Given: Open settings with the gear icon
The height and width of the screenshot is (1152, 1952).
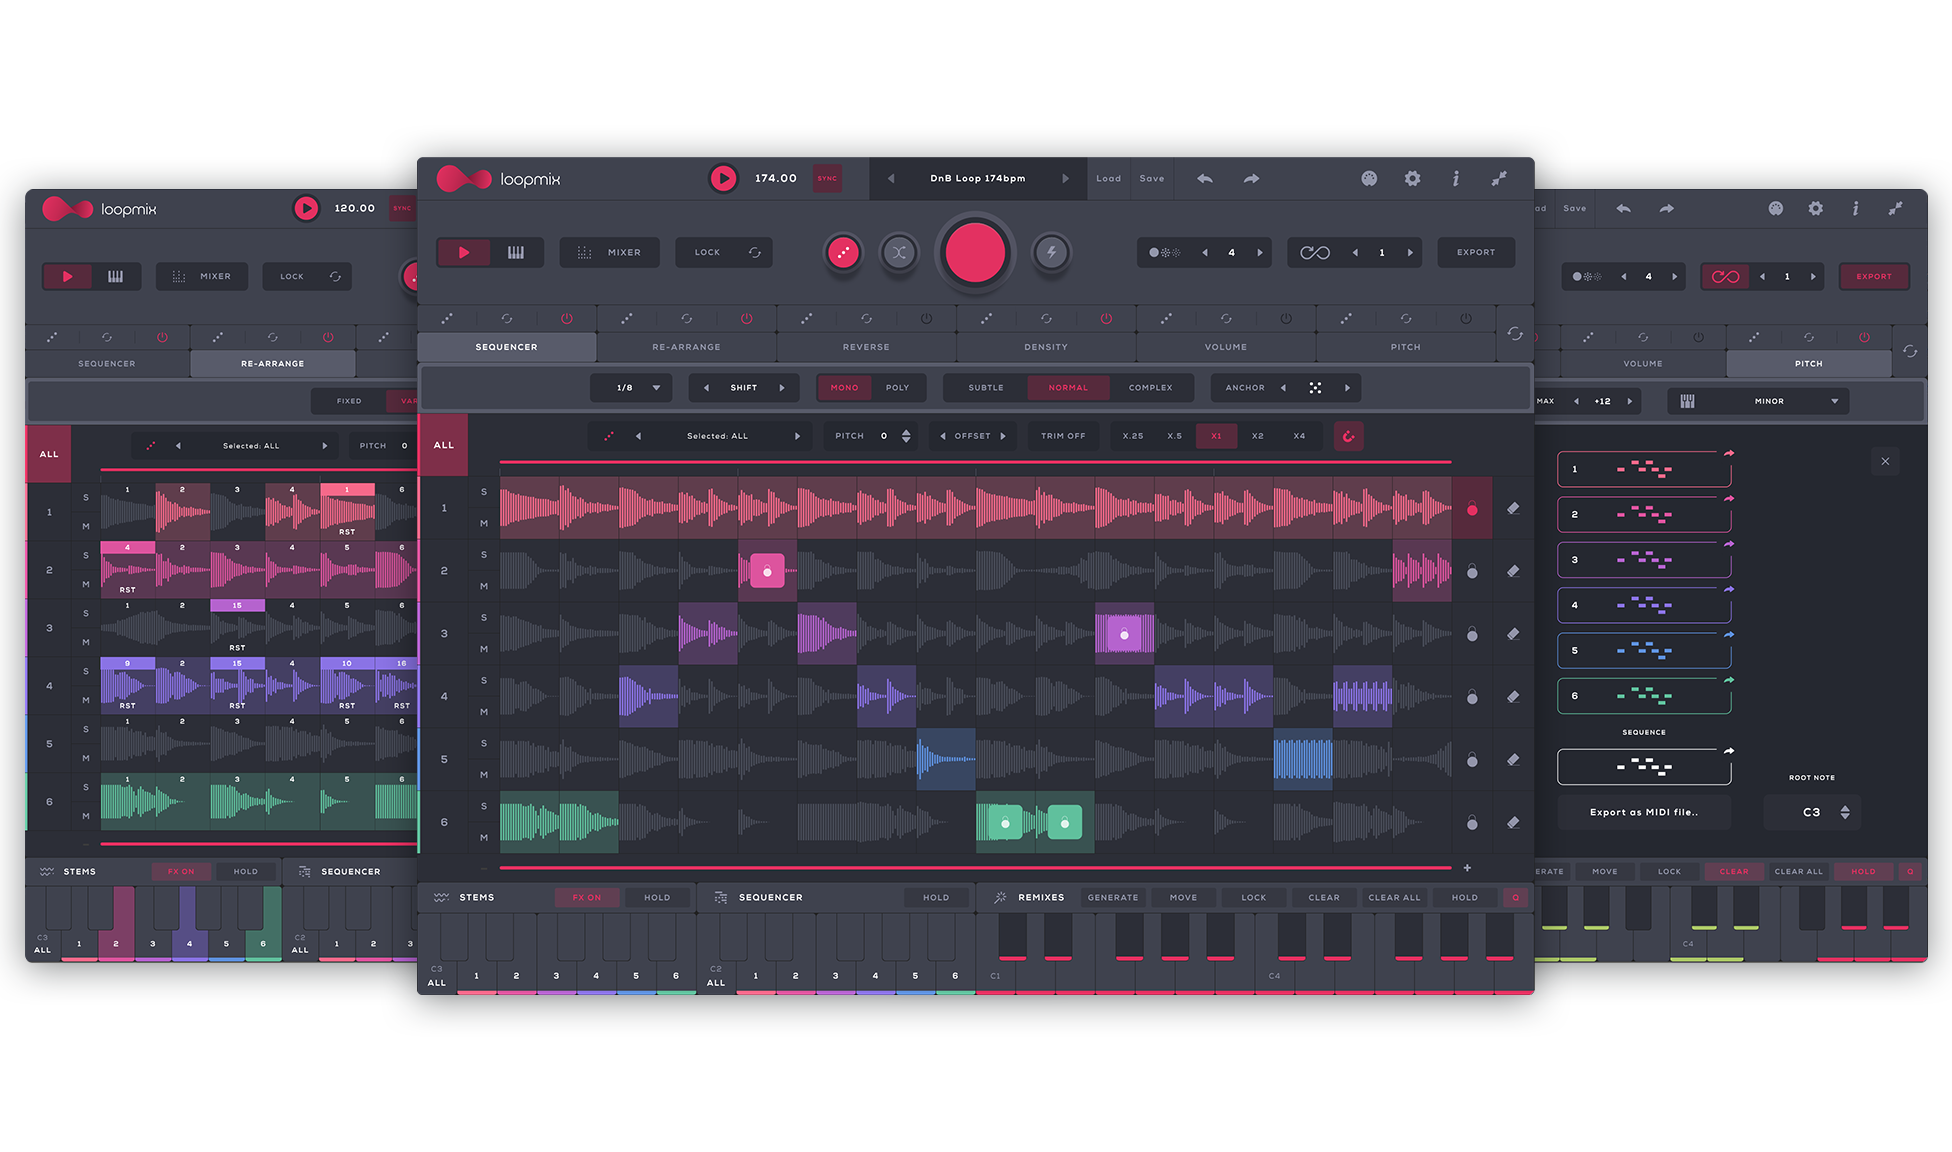Looking at the screenshot, I should pos(1412,178).
